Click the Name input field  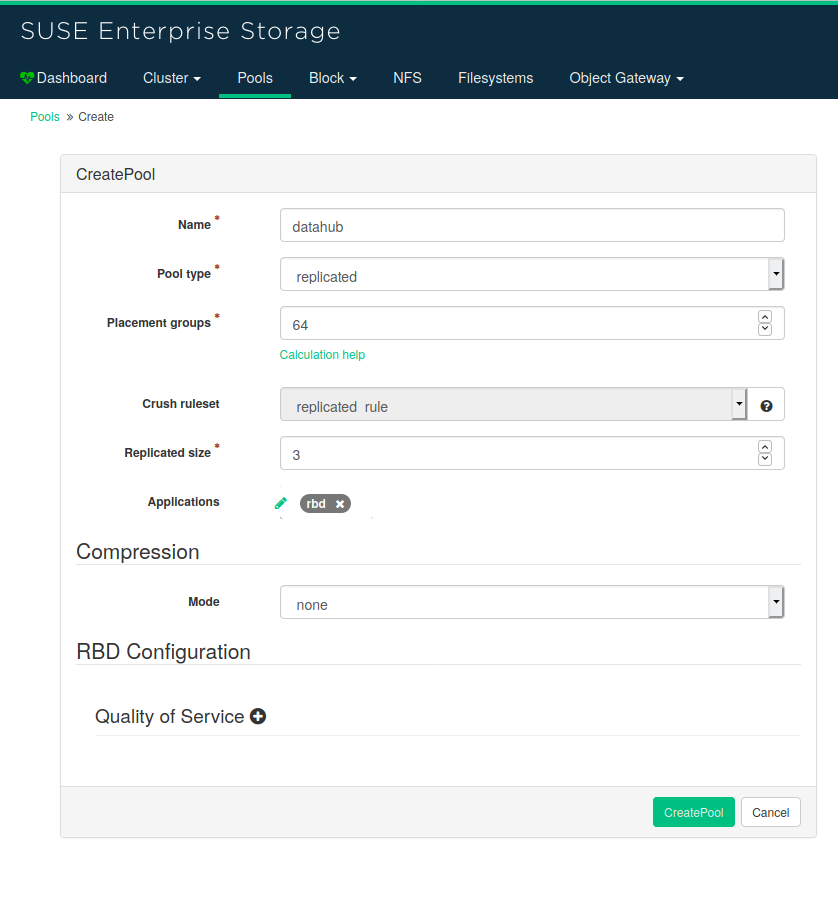tap(531, 226)
